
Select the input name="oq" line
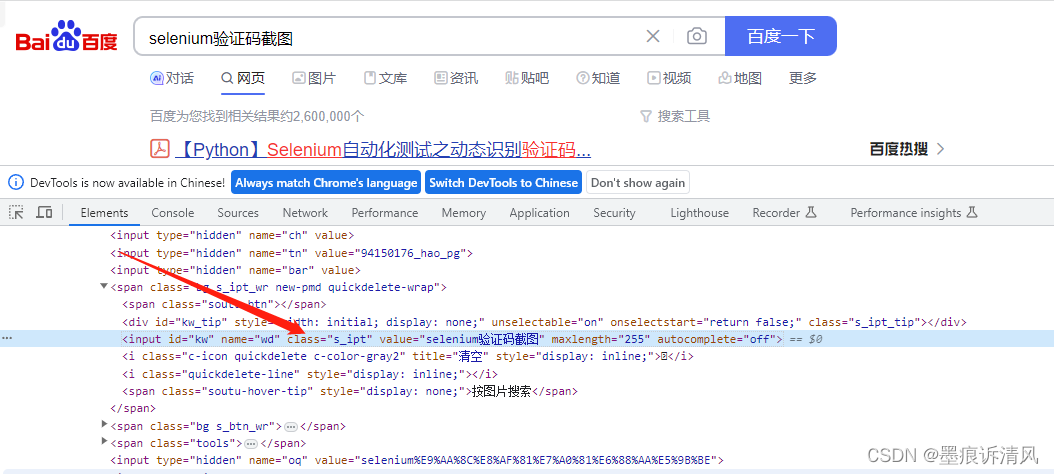tap(417, 461)
